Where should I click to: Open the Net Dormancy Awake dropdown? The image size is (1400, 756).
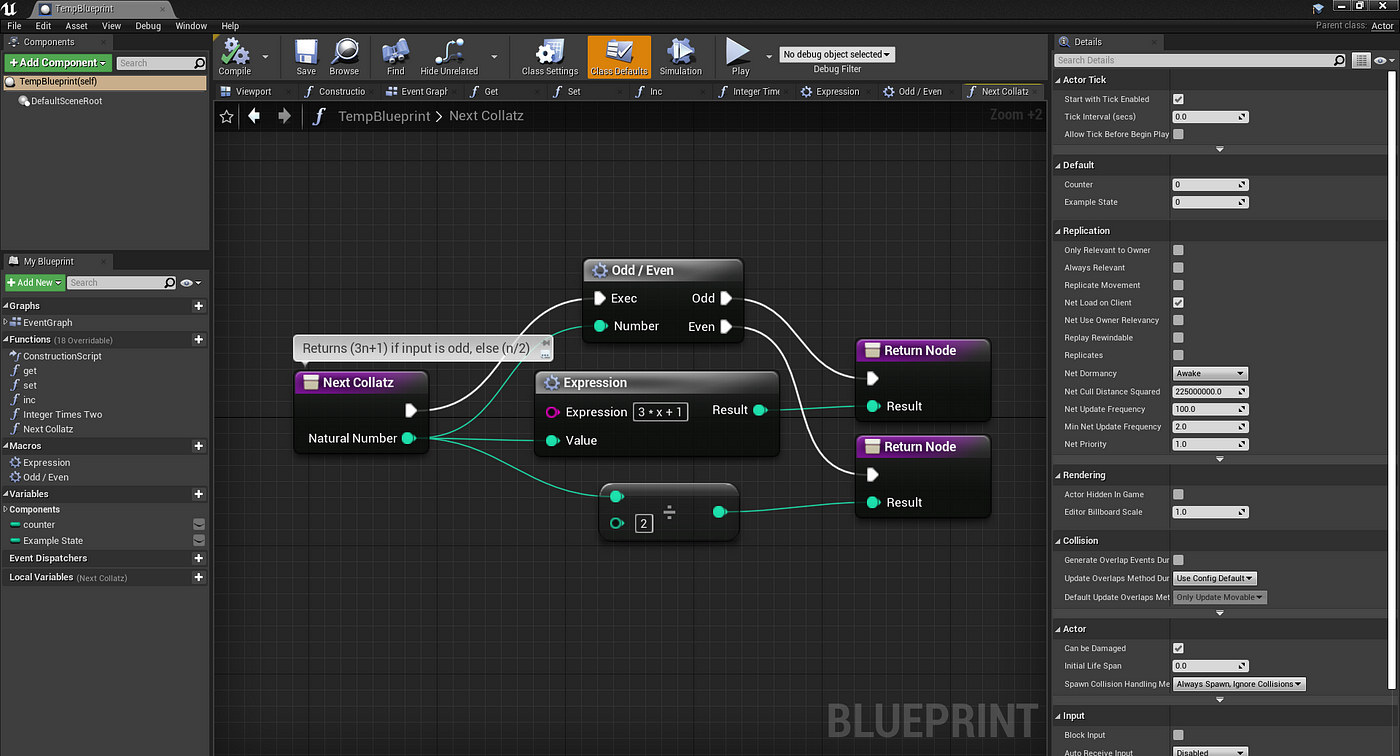click(x=1210, y=373)
